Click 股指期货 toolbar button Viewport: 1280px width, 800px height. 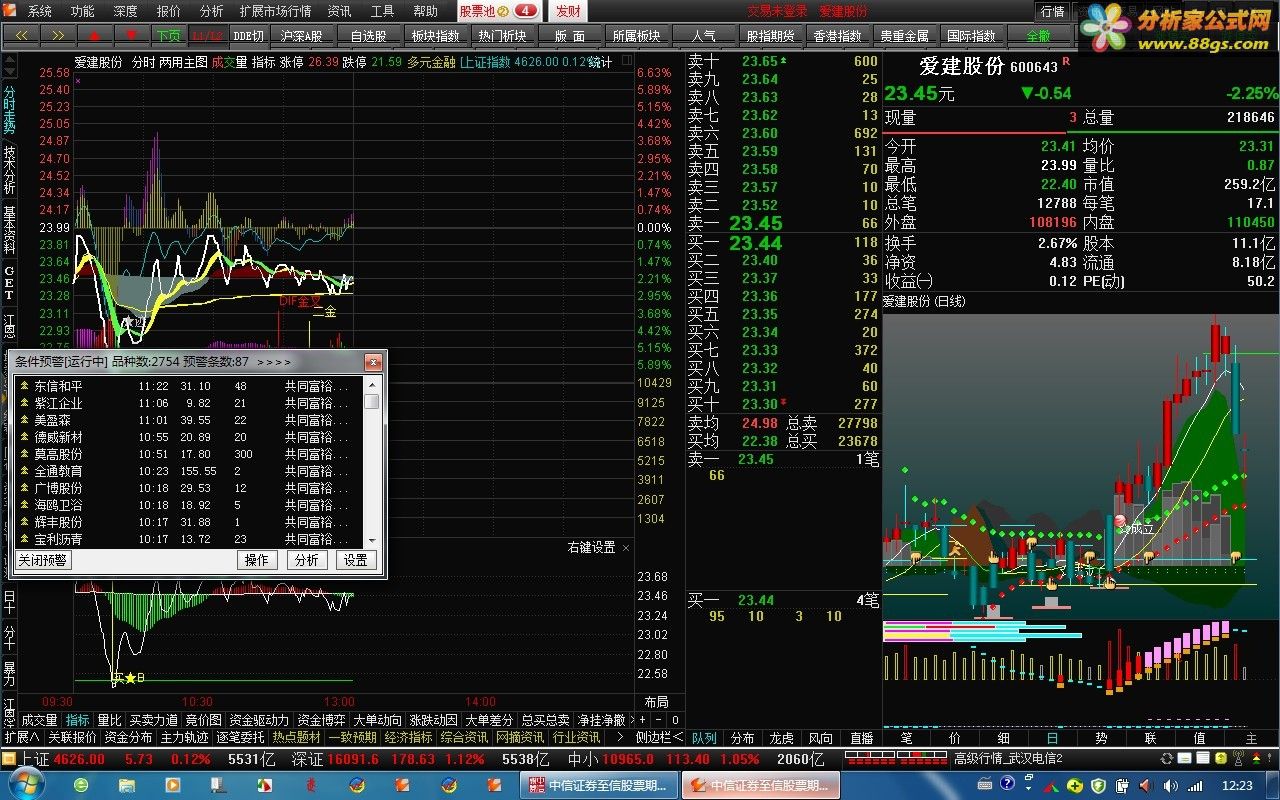point(770,35)
